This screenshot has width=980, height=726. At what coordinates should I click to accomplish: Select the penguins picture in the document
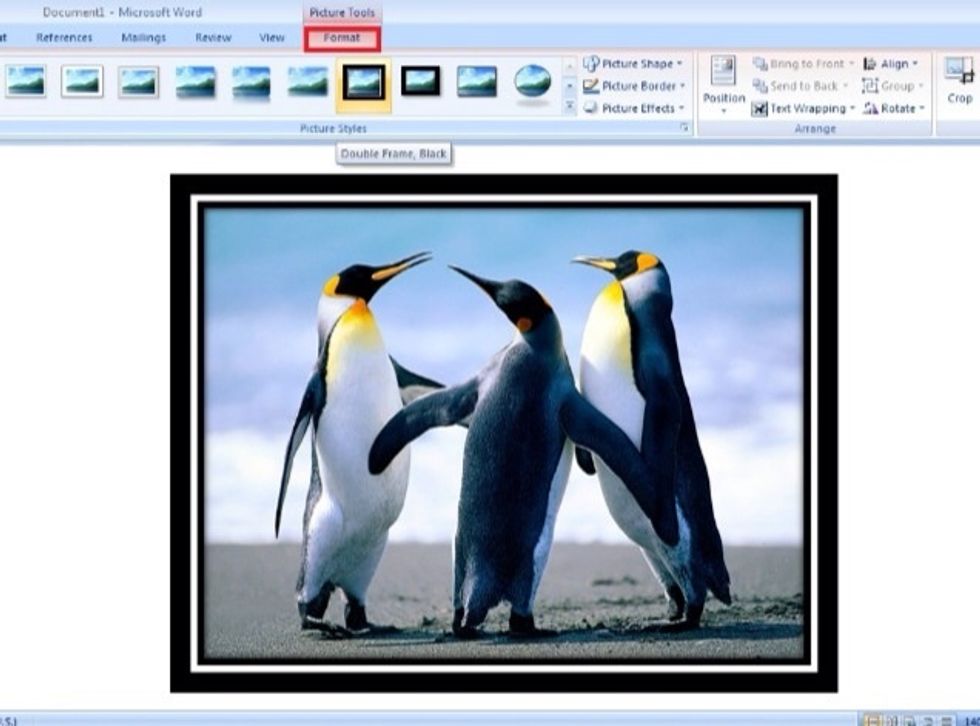coord(503,433)
